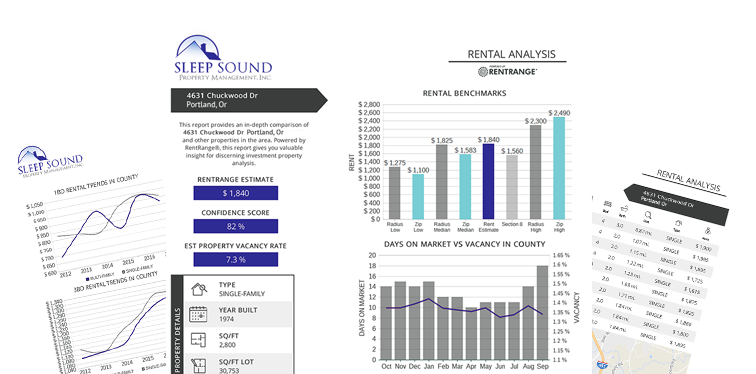Screen dimensions: 756x374
Task: Click the $2,800 axis label
Action: tap(369, 105)
